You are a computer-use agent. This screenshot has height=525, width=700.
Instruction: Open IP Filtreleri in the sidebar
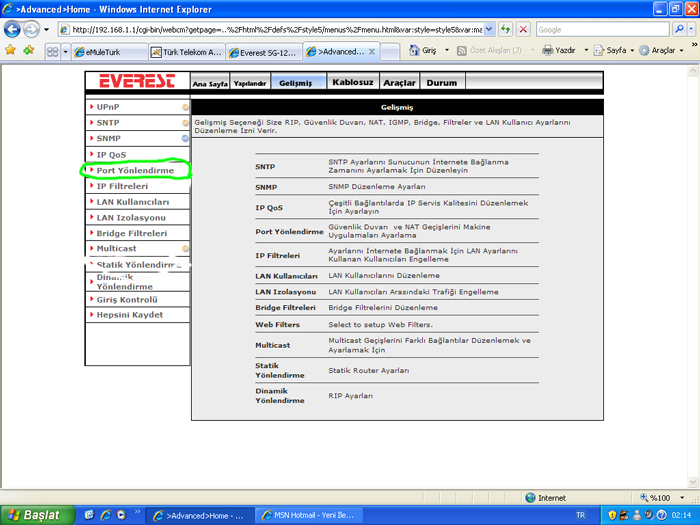tap(122, 186)
